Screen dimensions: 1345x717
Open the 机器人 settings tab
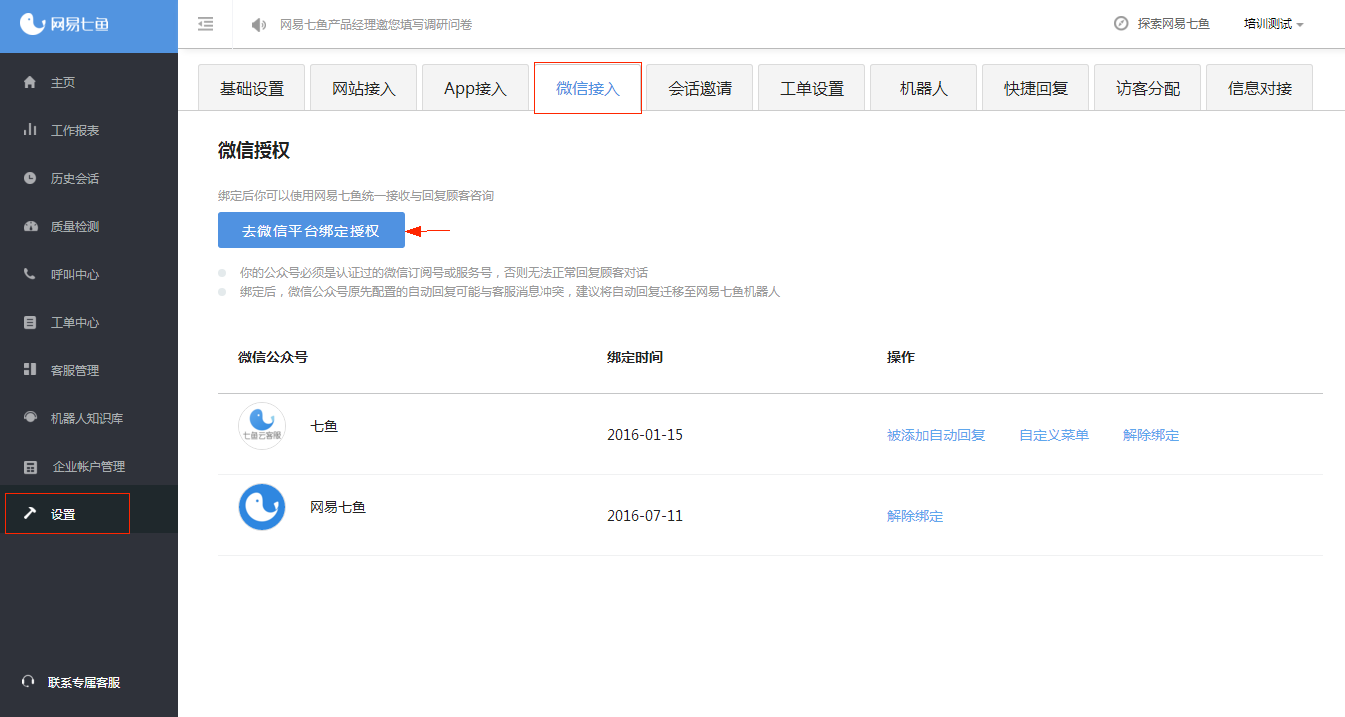(924, 88)
